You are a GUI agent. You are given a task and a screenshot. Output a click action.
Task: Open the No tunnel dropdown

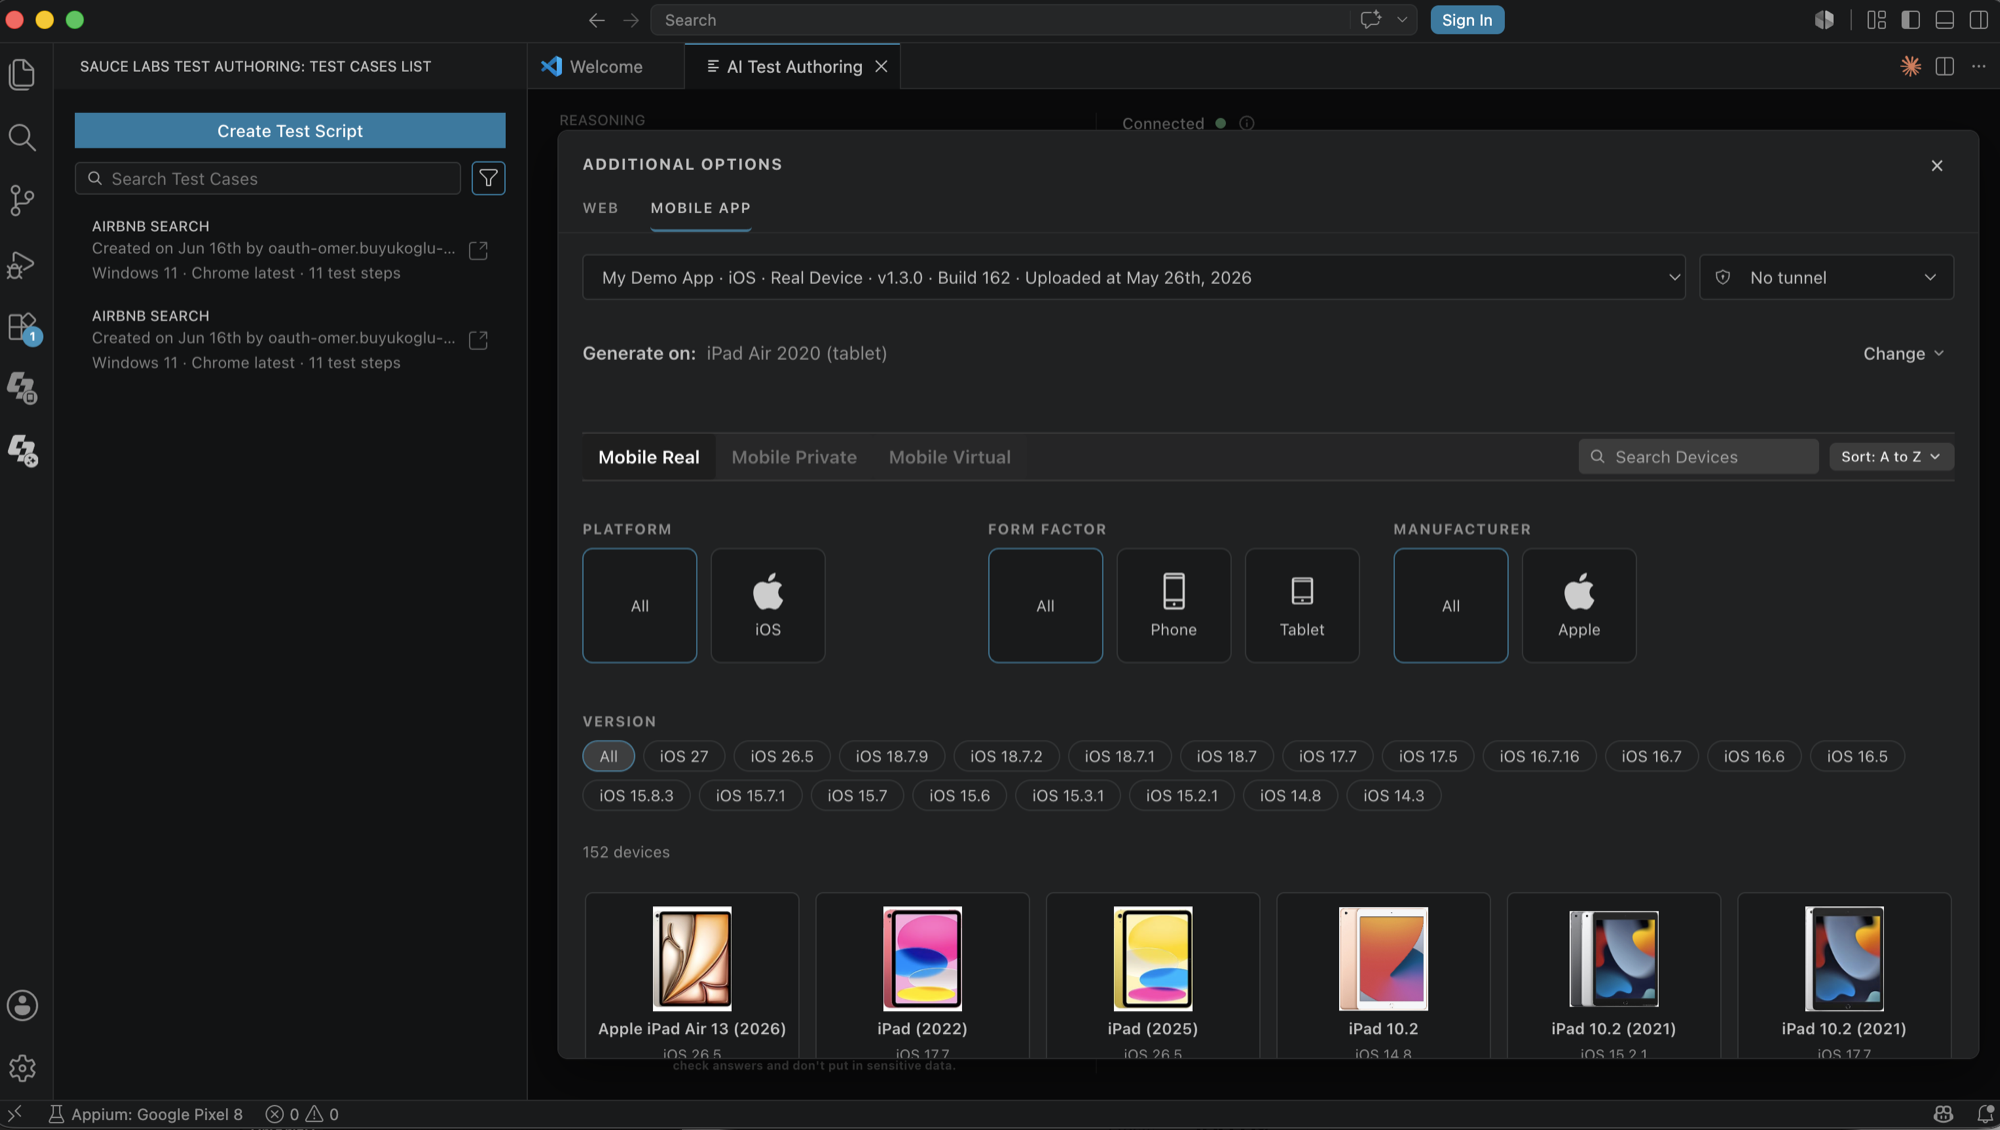pyautogui.click(x=1827, y=277)
